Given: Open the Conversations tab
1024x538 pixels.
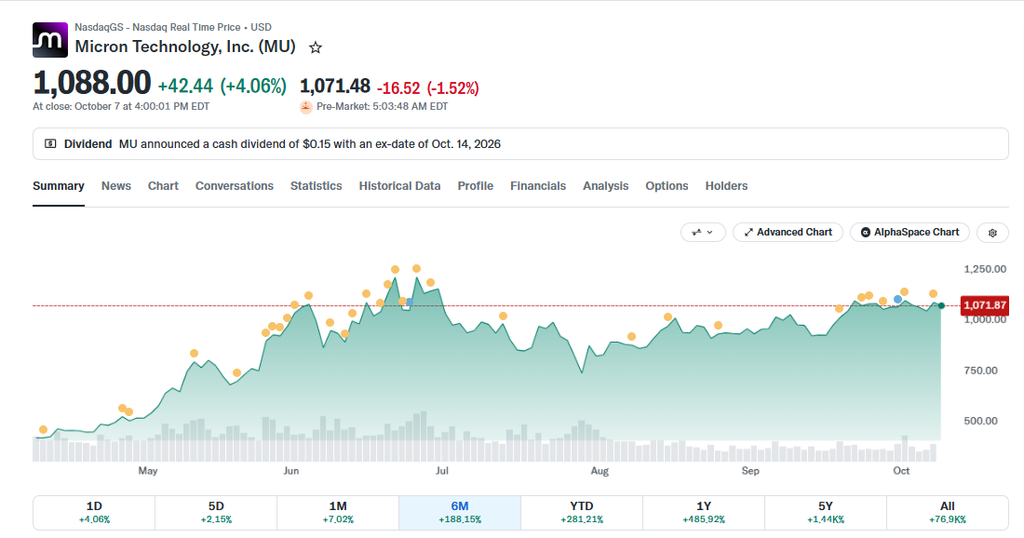Looking at the screenshot, I should 234,186.
